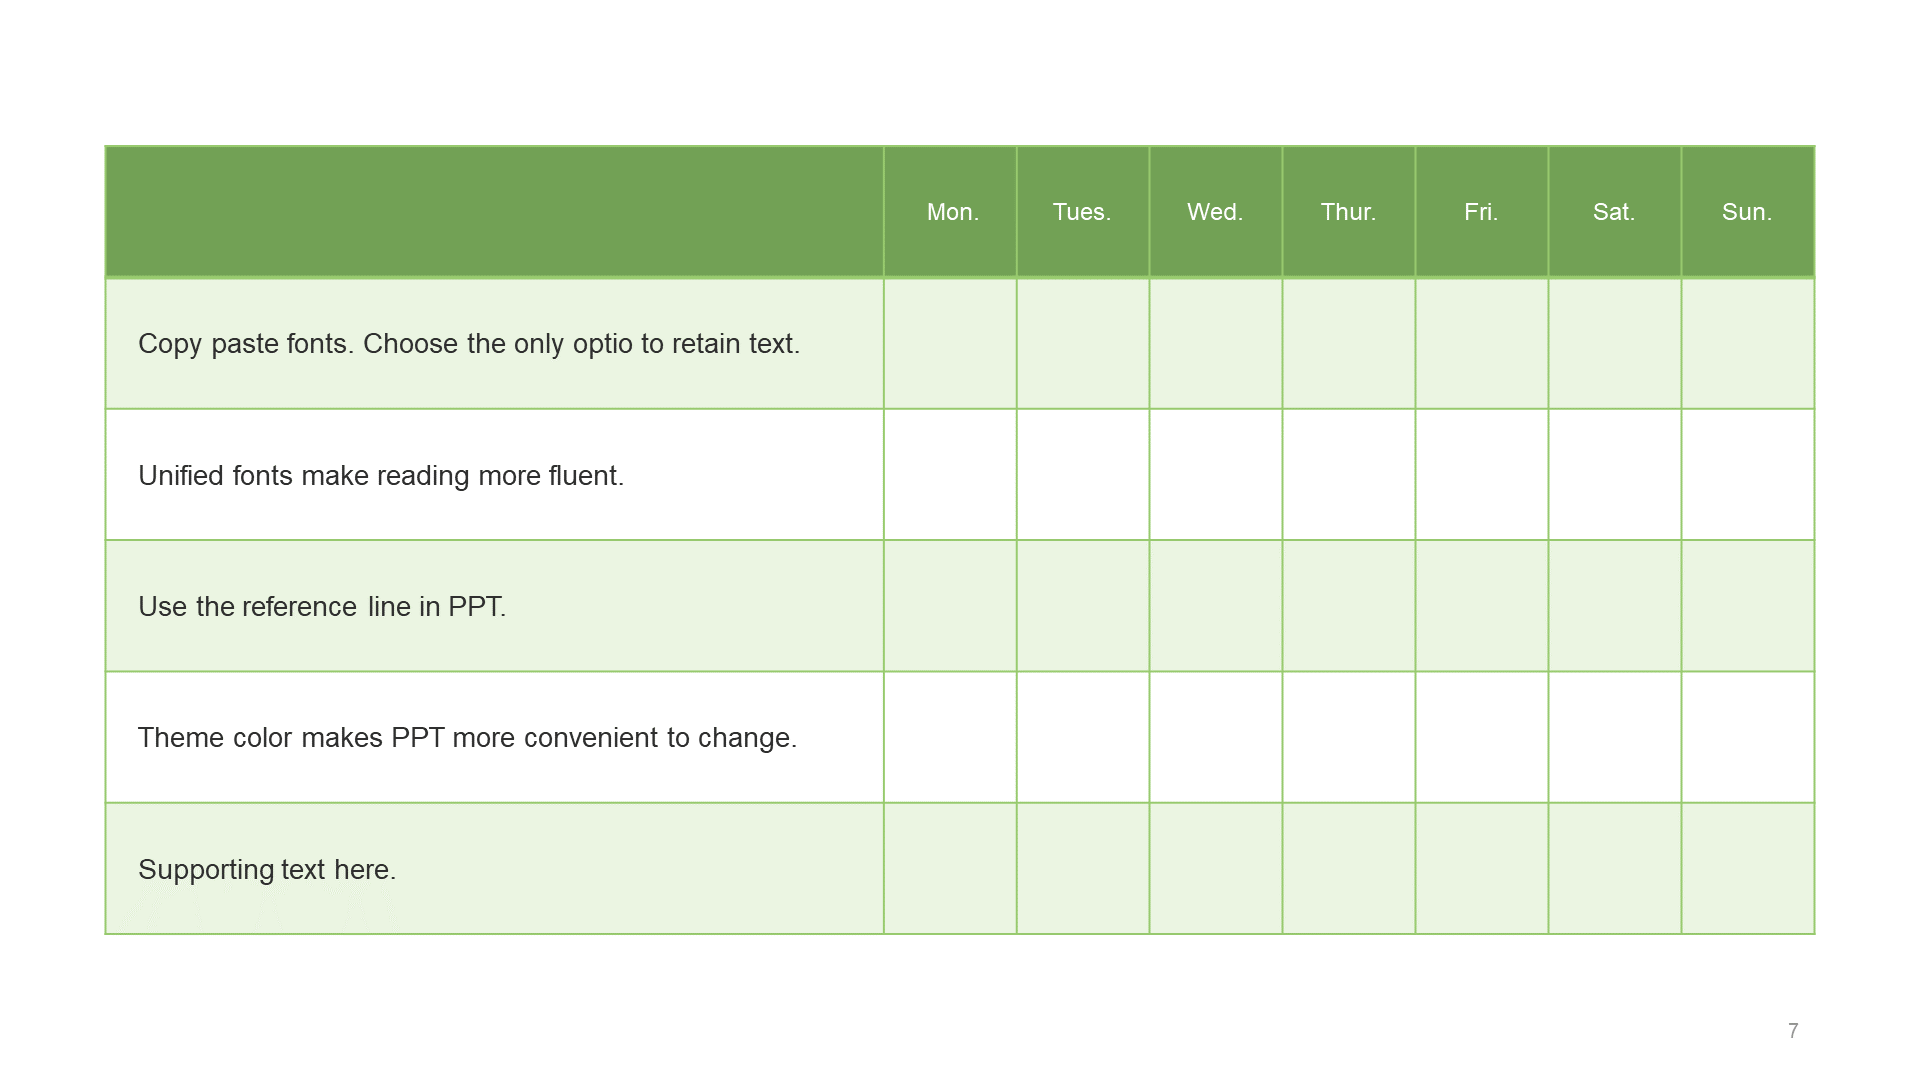This screenshot has height=1080, width=1920.
Task: Select the Mon. header cell
Action: pyautogui.click(x=950, y=212)
